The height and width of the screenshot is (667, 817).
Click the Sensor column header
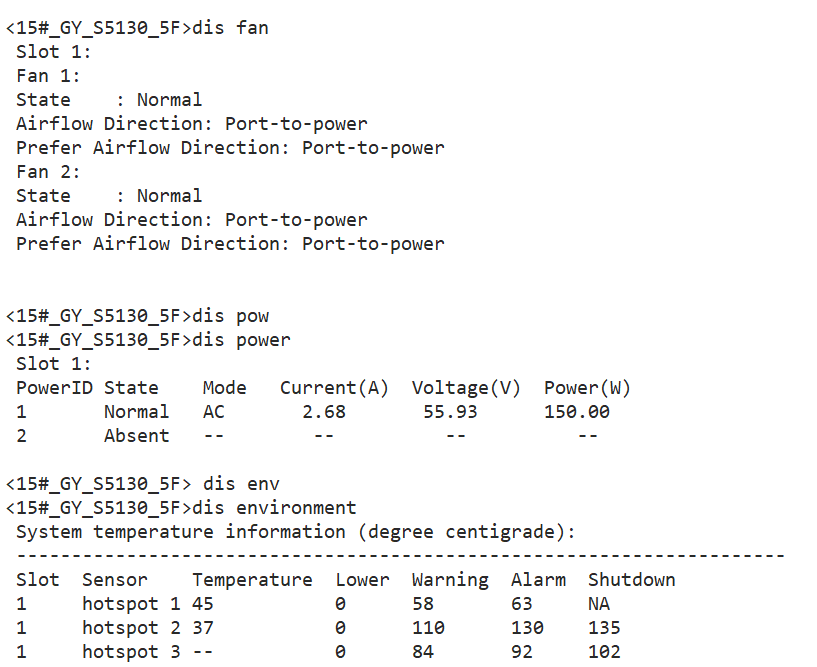(114, 580)
